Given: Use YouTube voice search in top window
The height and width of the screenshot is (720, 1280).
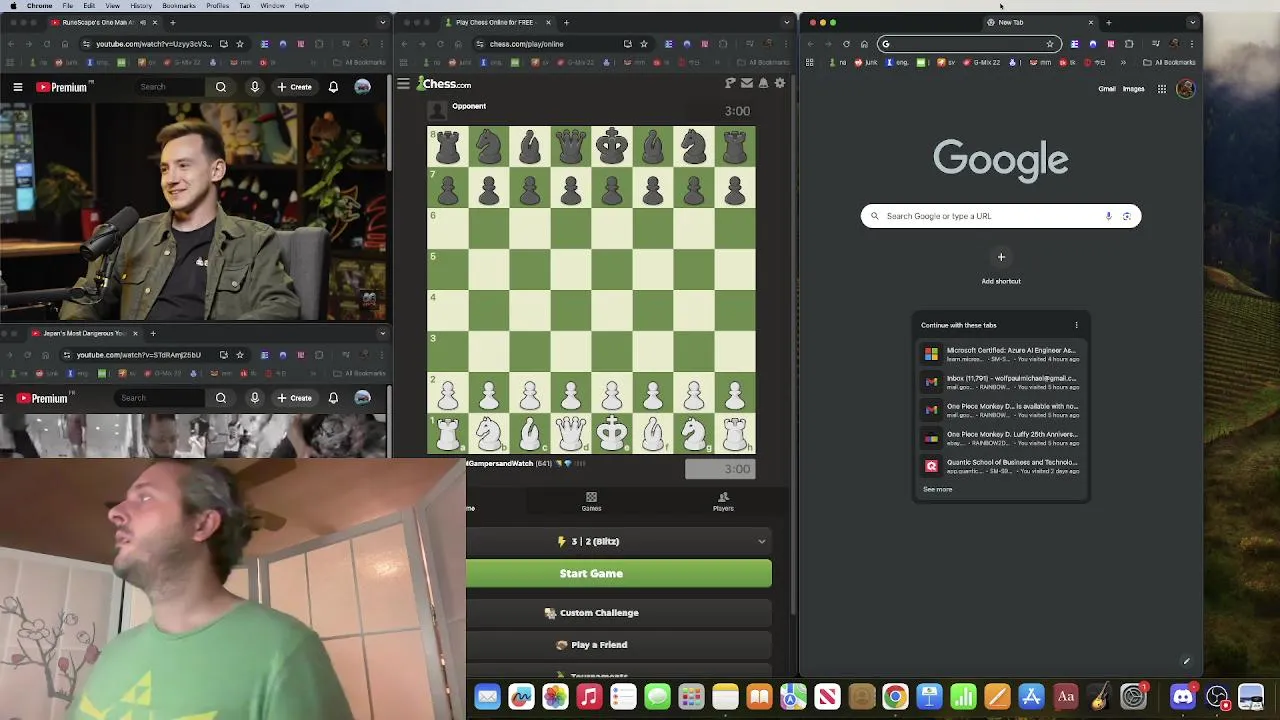Looking at the screenshot, I should 255,87.
